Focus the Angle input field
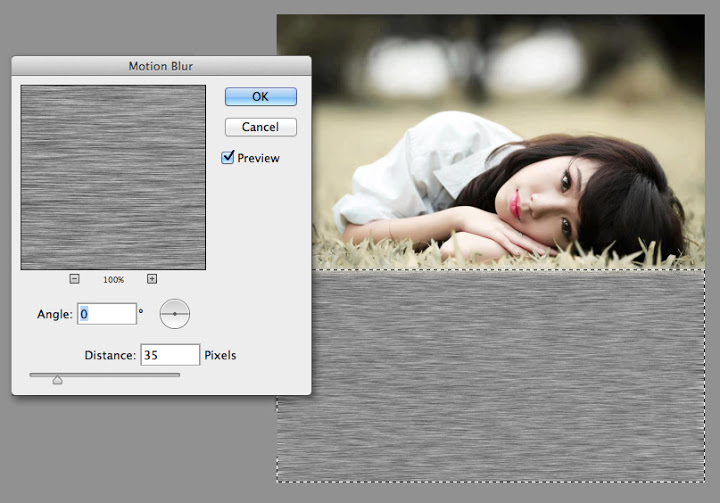720x503 pixels. click(x=107, y=314)
